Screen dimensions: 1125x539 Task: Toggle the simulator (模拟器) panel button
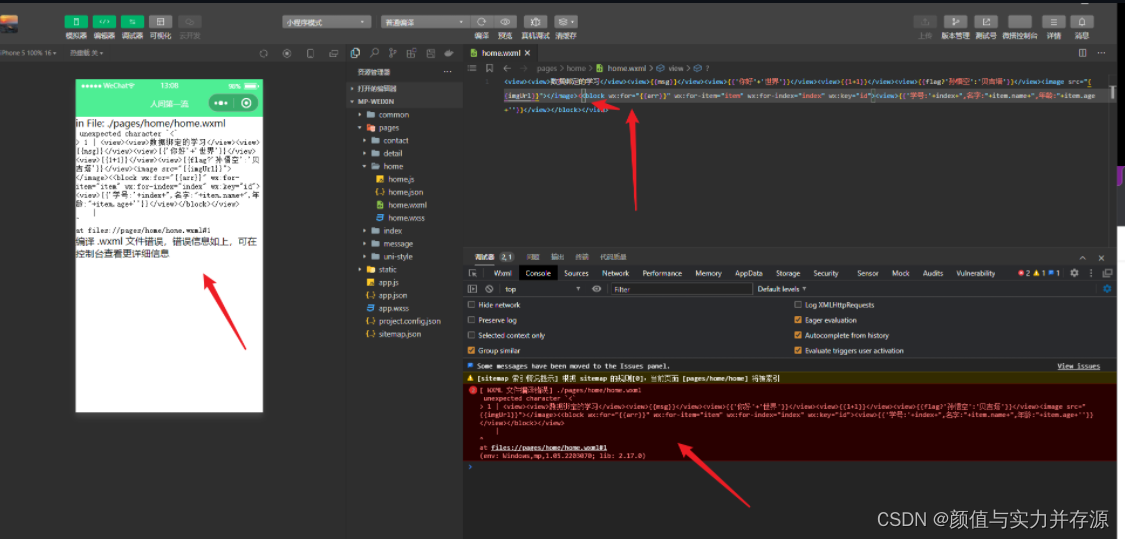point(76,22)
